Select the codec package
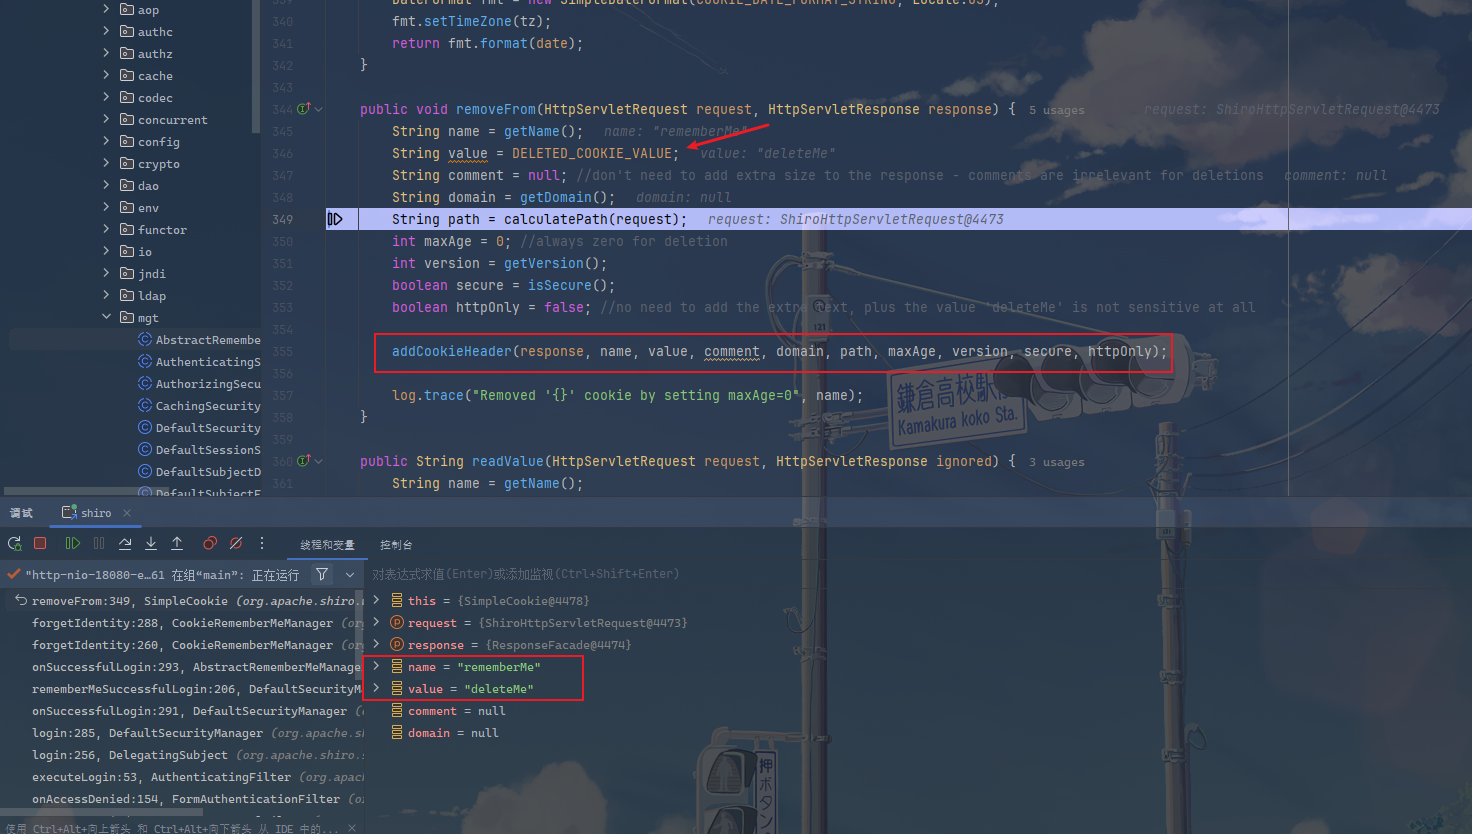This screenshot has height=834, width=1472. pyautogui.click(x=155, y=98)
